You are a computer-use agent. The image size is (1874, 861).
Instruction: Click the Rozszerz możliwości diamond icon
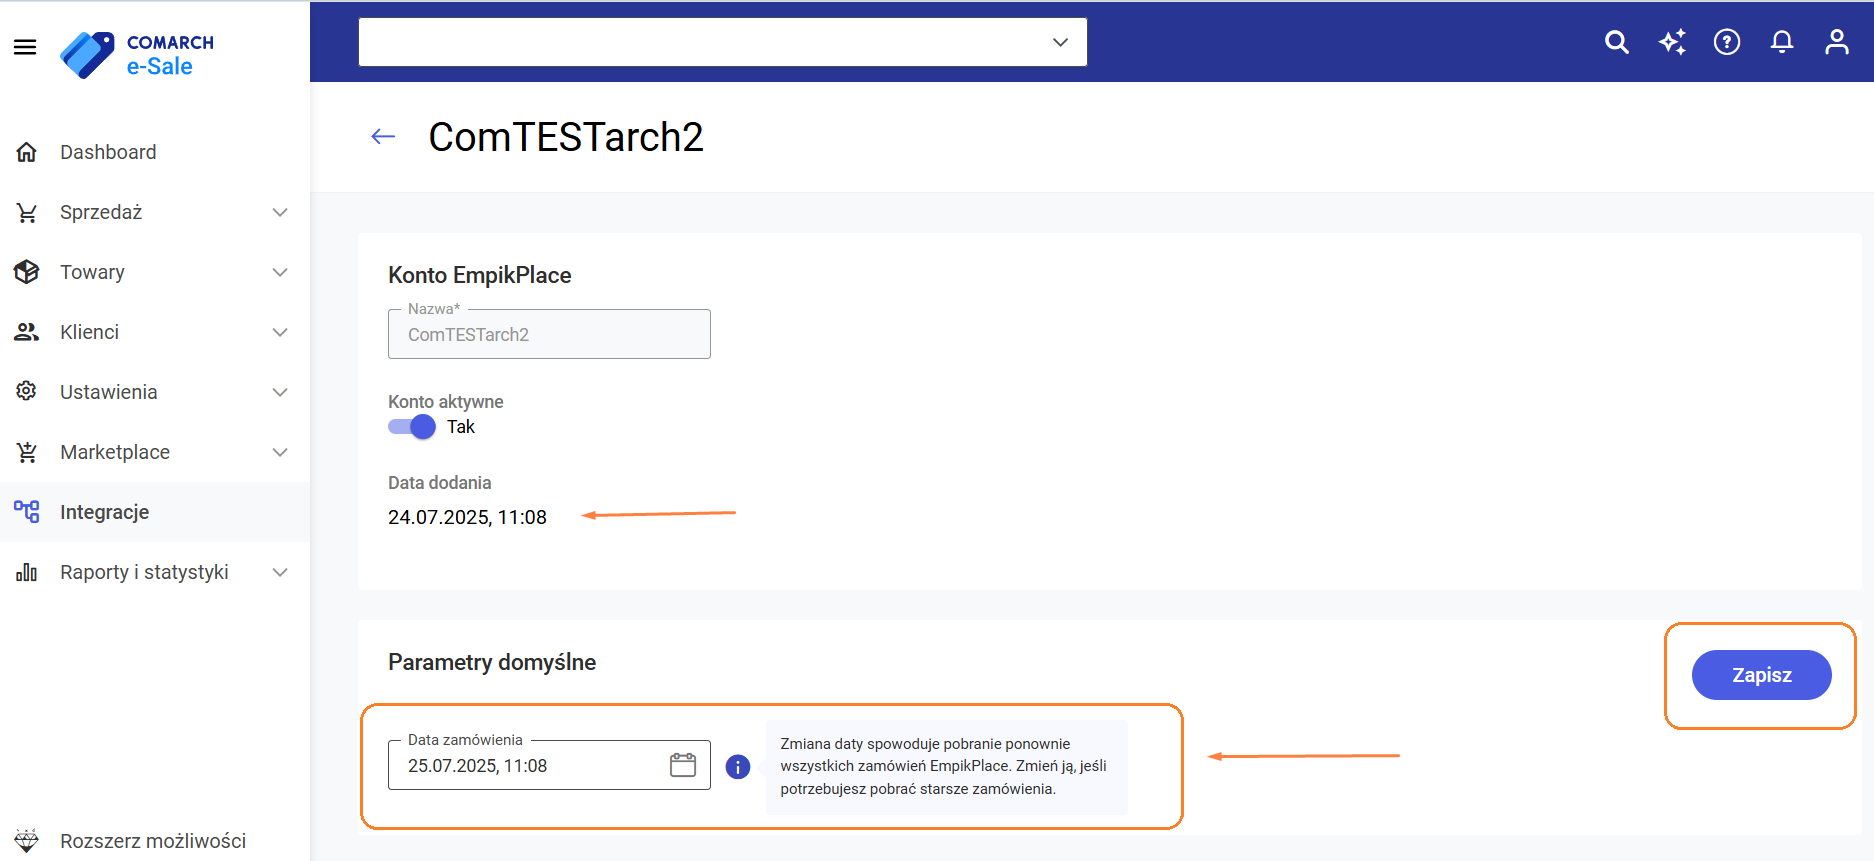pos(27,840)
